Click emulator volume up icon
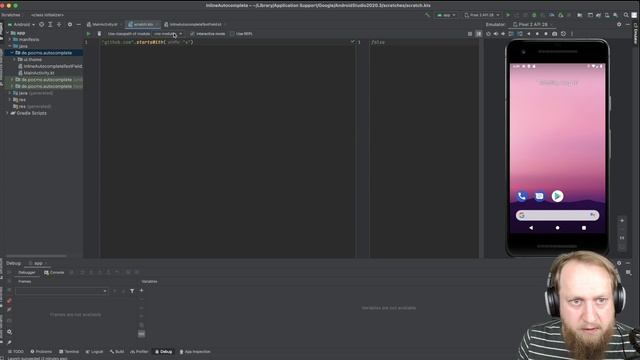This screenshot has height=360, width=640. click(x=496, y=34)
